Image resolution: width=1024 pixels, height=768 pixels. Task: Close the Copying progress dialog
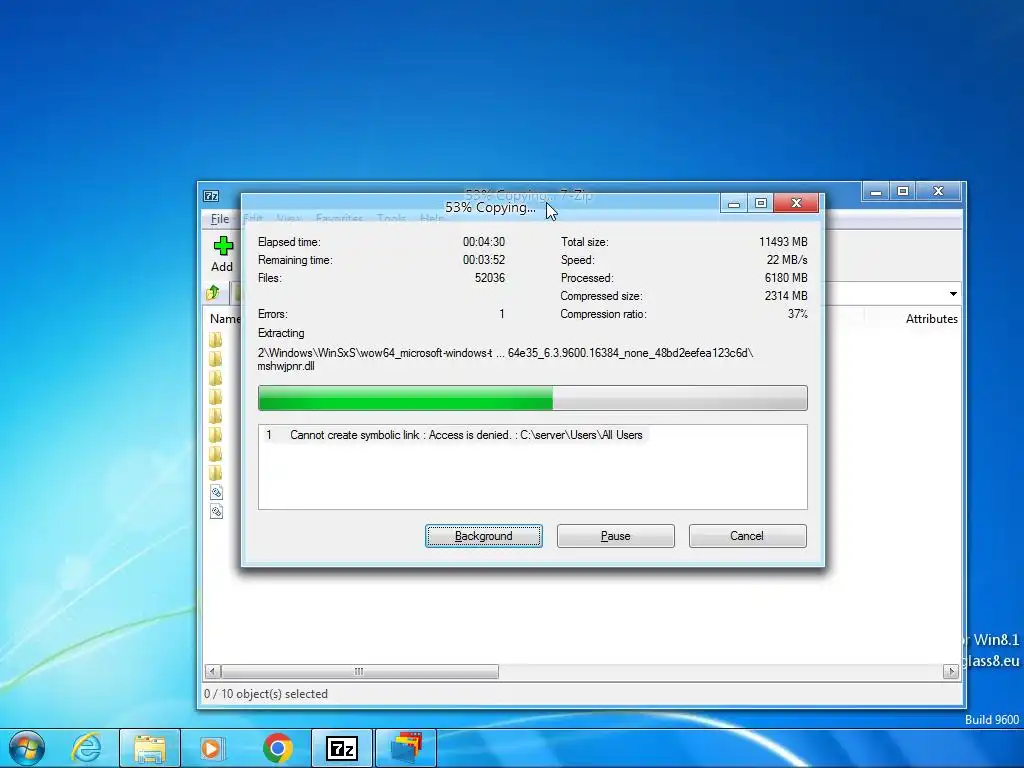pyautogui.click(x=796, y=204)
